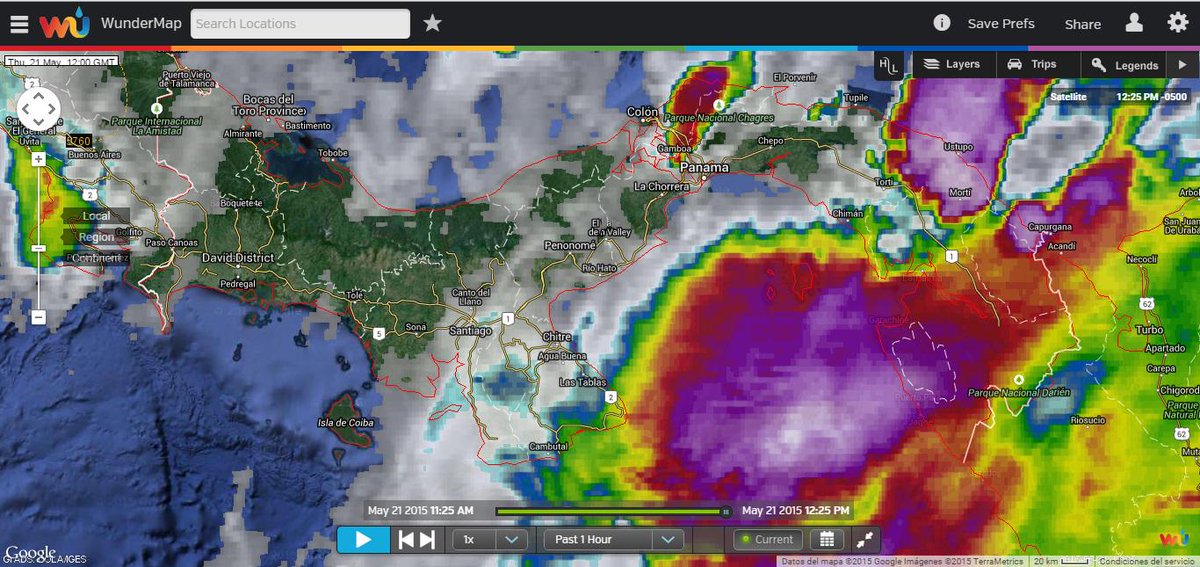Click the La Chorrera label
Image resolution: width=1200 pixels, height=567 pixels.
click(662, 187)
